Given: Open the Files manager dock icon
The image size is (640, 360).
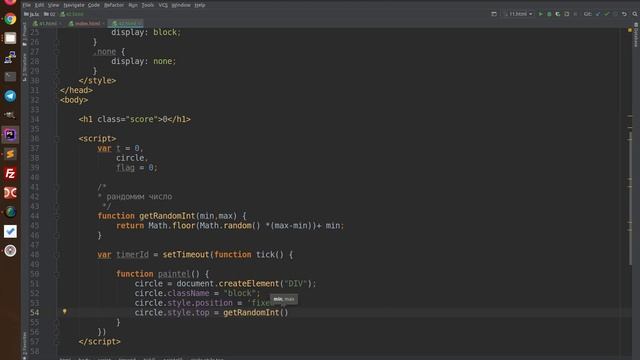Looking at the screenshot, I should pyautogui.click(x=10, y=38).
